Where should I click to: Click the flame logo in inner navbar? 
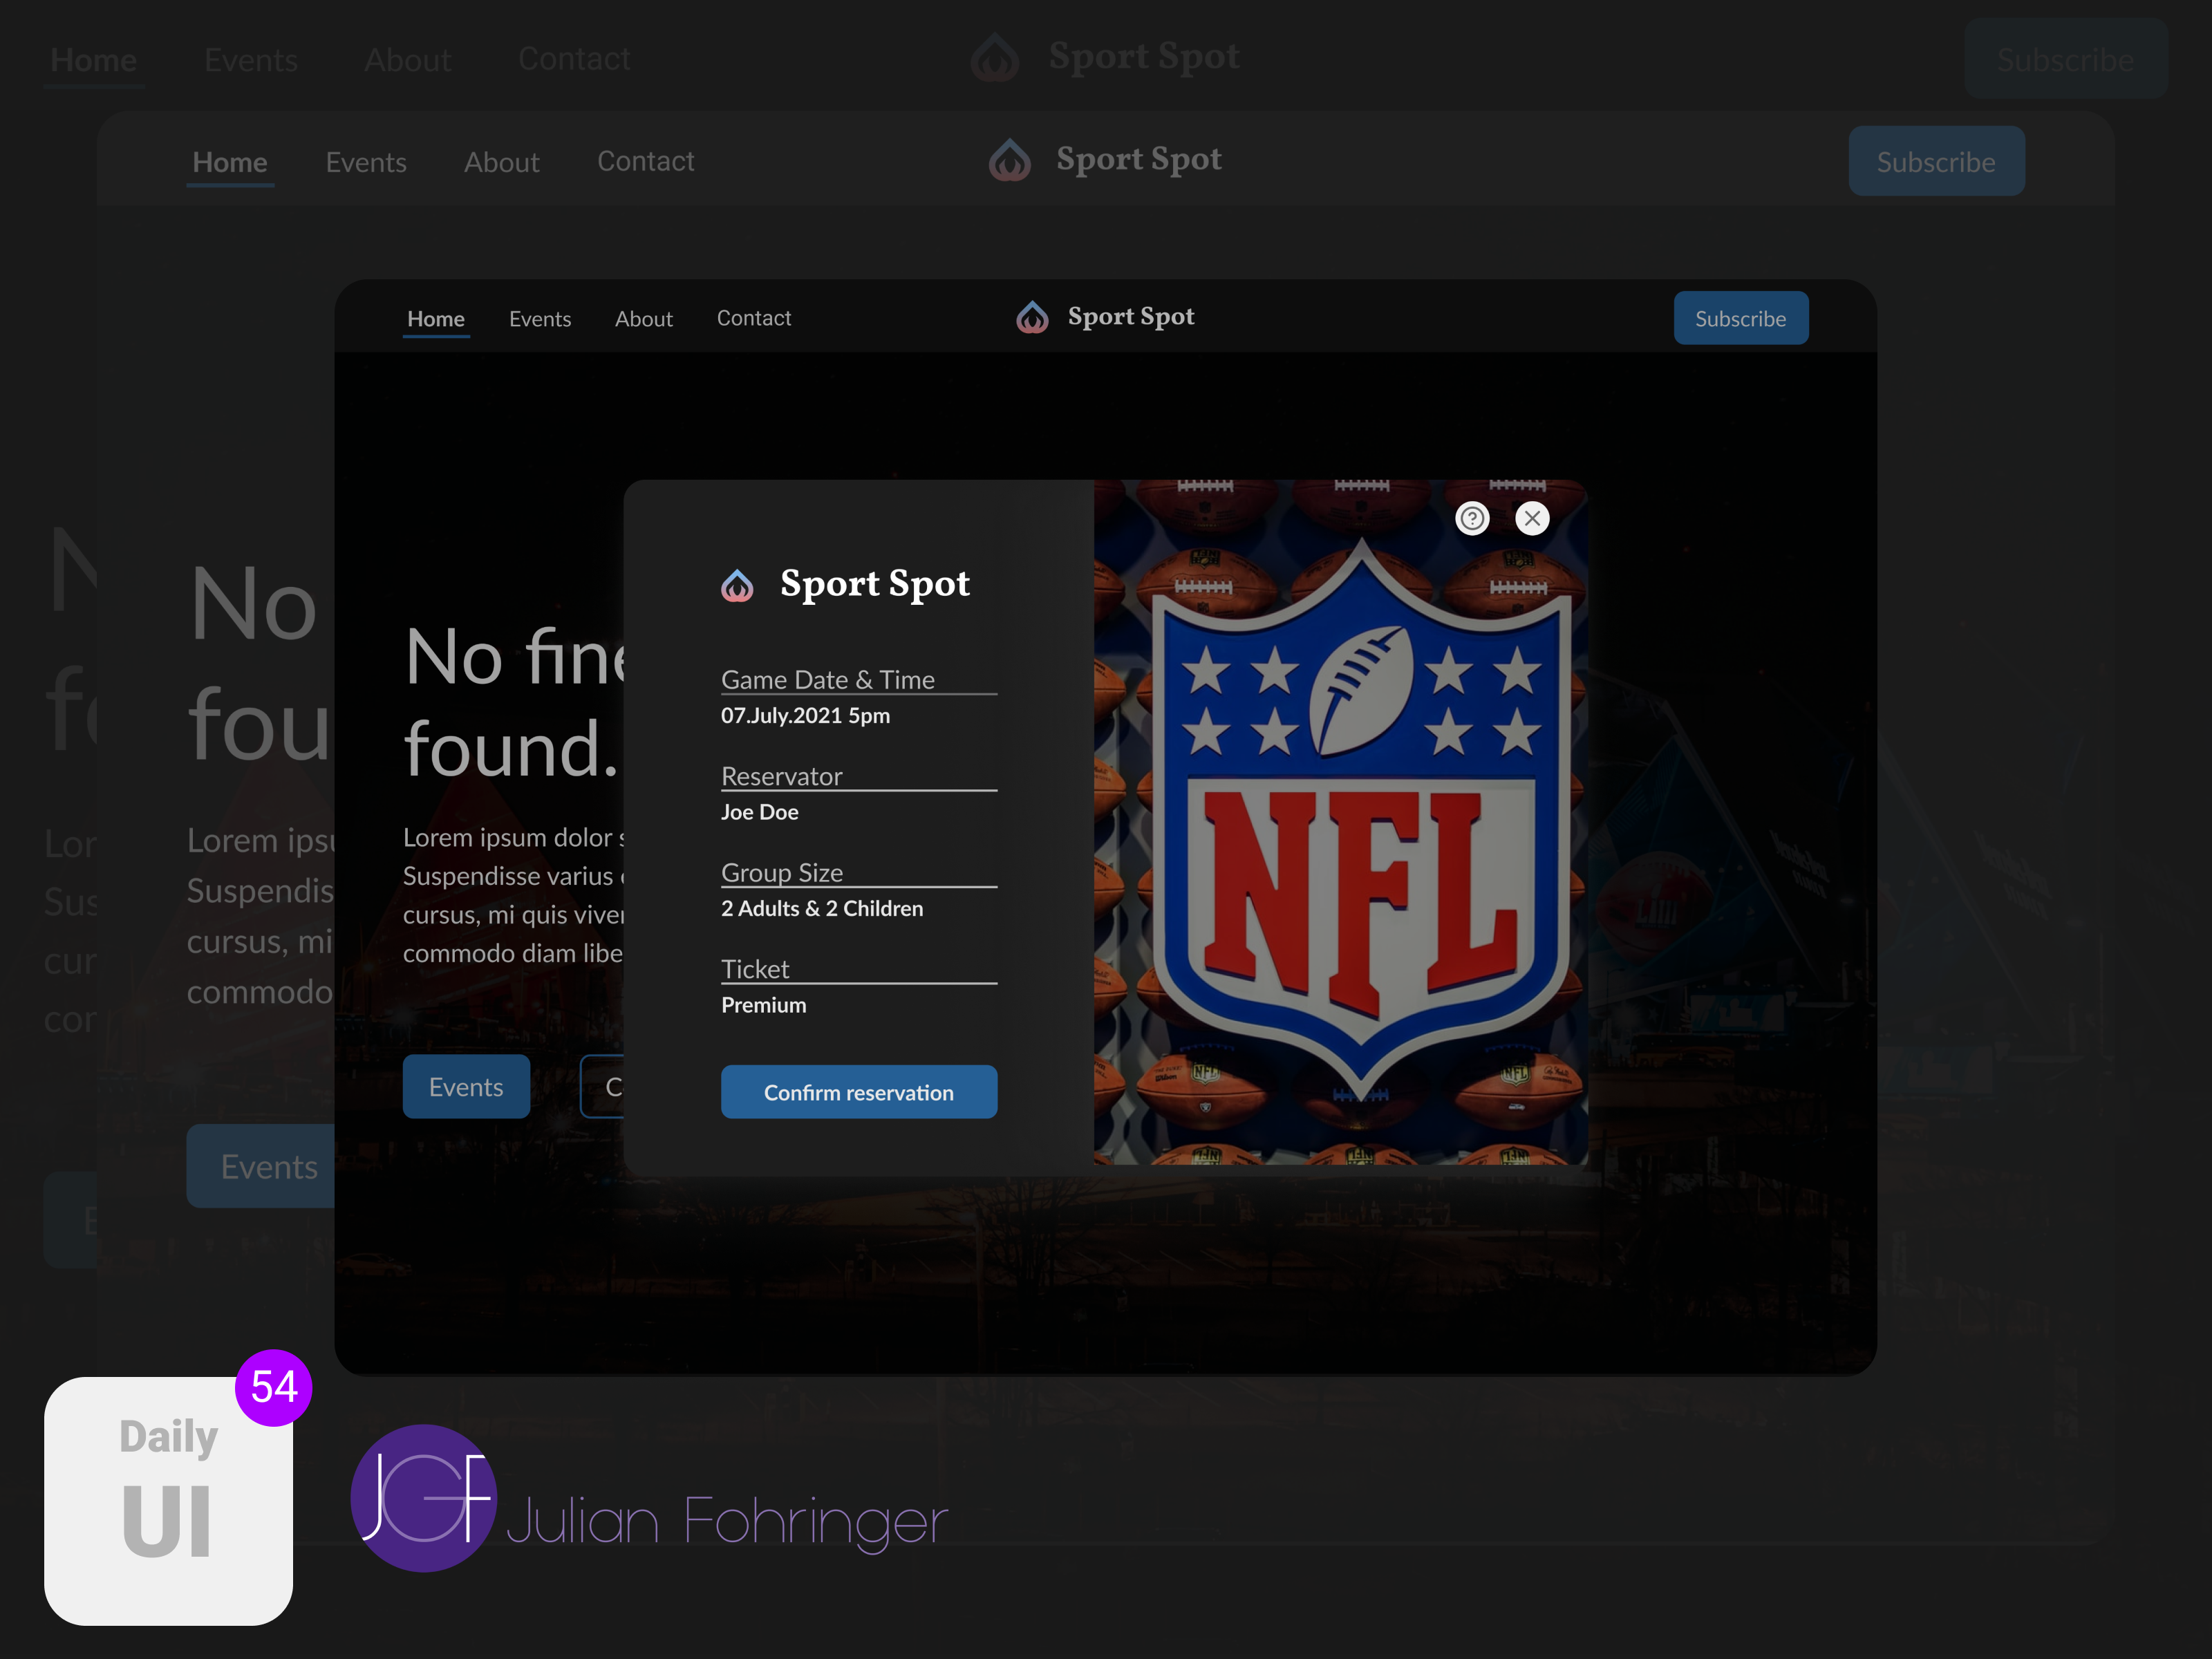1032,318
